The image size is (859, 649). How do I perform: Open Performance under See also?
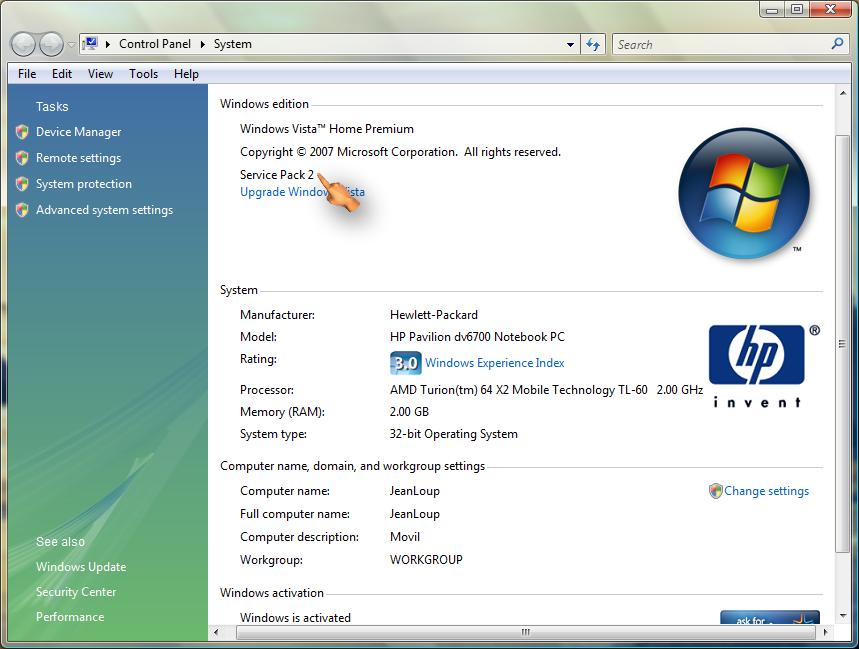70,617
